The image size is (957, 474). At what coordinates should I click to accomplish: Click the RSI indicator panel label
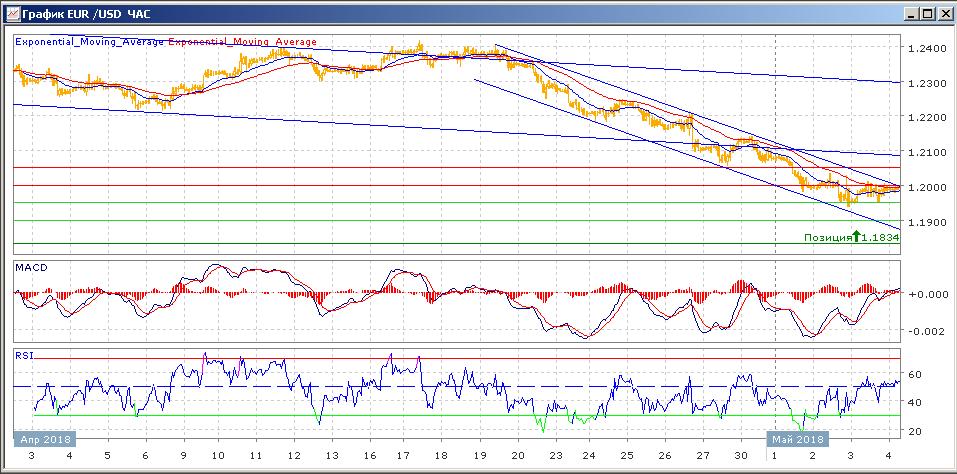click(23, 354)
